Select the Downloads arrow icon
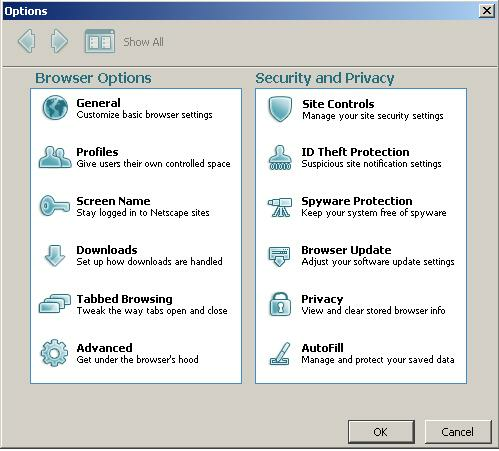499x451 pixels. tap(55, 255)
